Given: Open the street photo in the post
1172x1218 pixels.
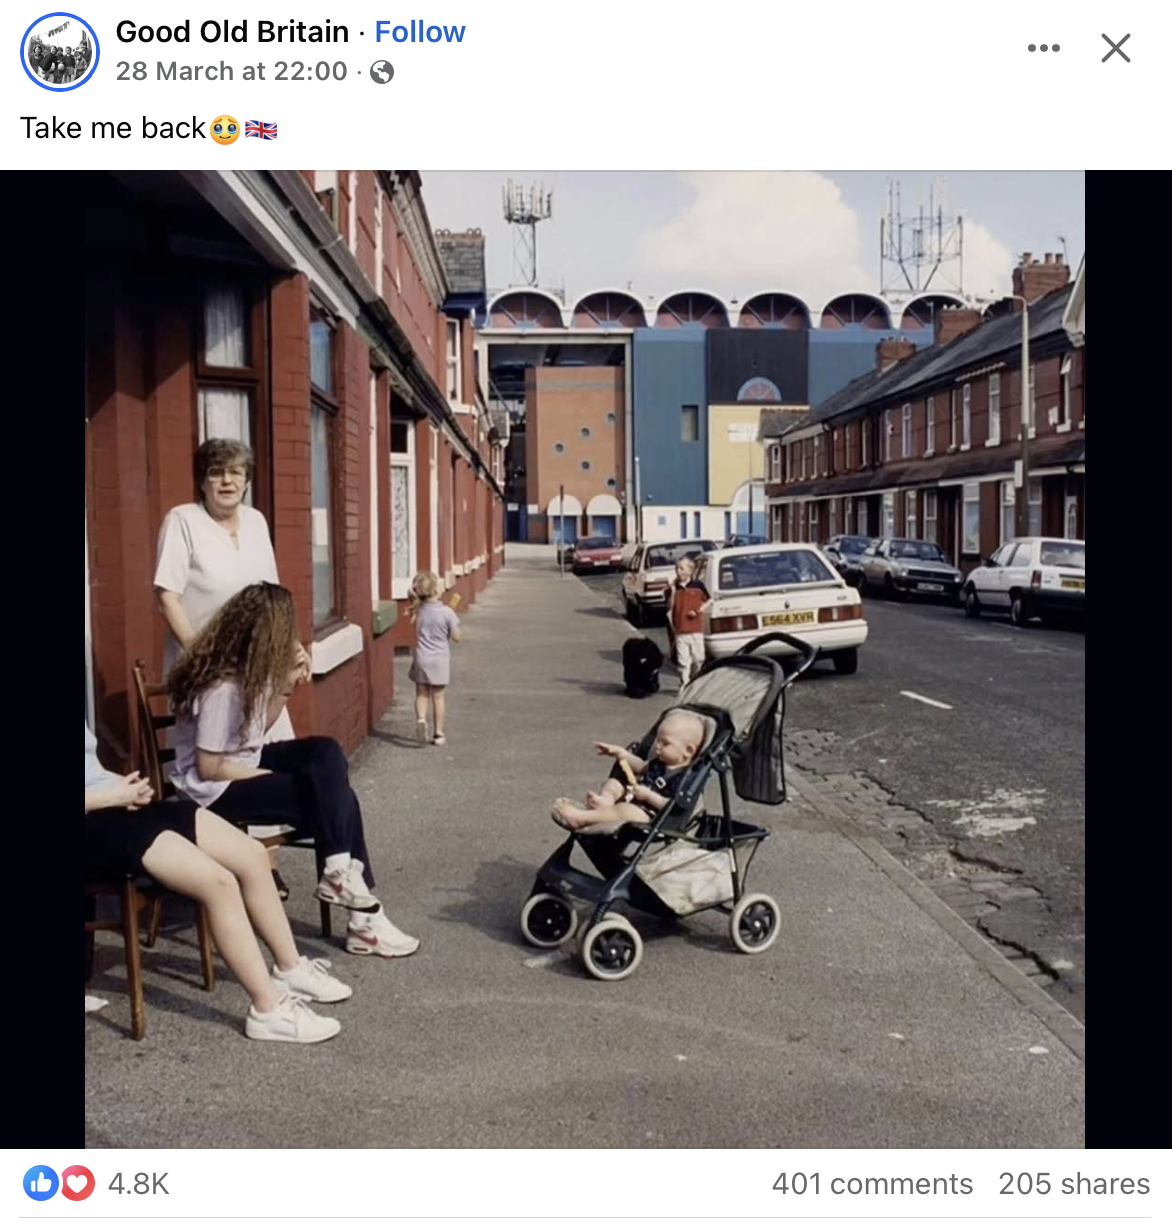Looking at the screenshot, I should click(x=585, y=659).
